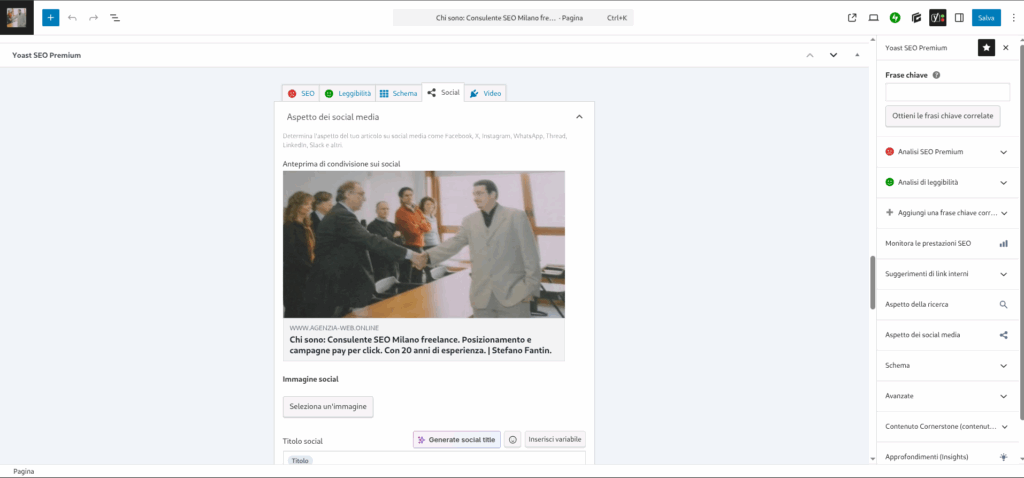This screenshot has width=1024, height=478.
Task: Click the Frase chiave help question icon
Action: 936,75
